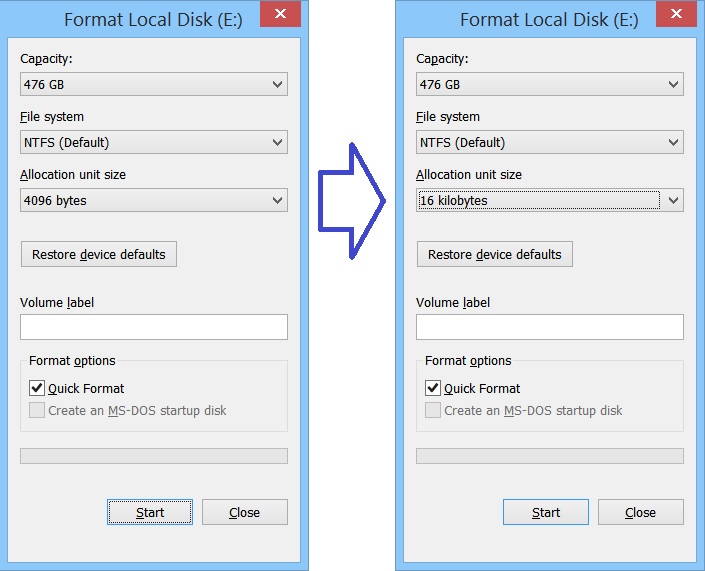Open File system dropdown in left dialog
705x571 pixels.
154,142
